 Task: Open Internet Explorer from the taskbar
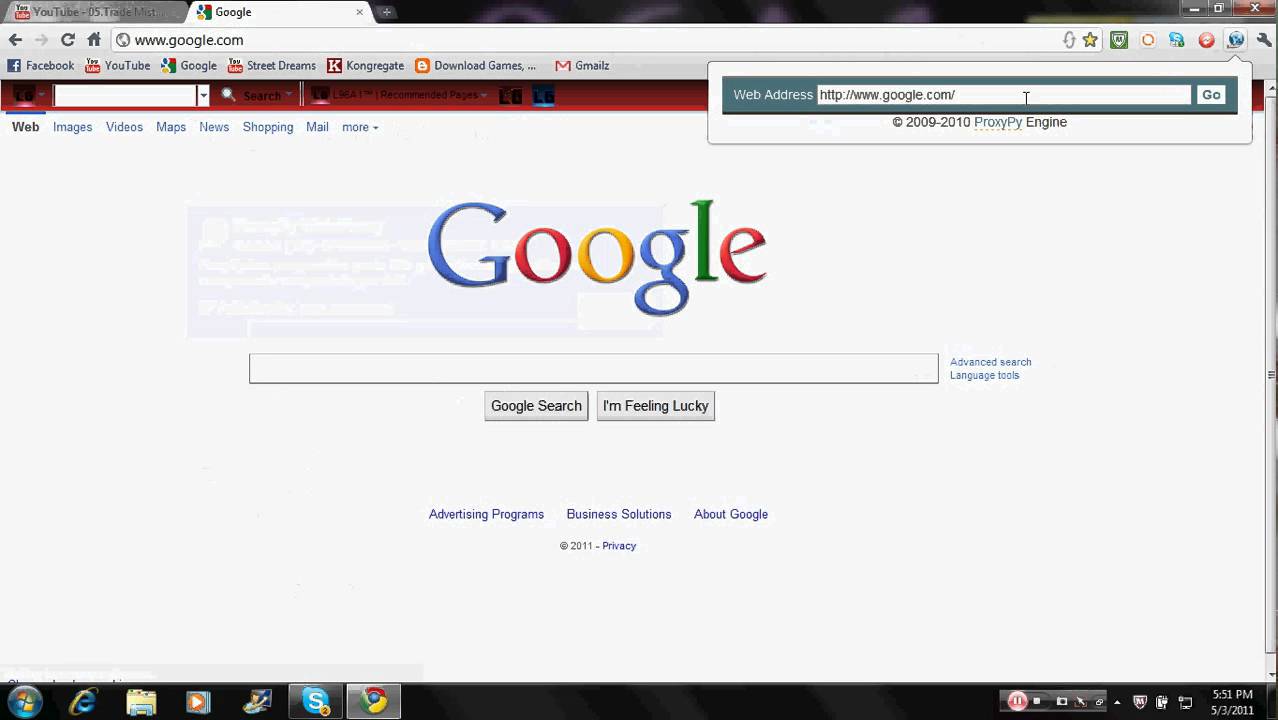pyautogui.click(x=83, y=701)
